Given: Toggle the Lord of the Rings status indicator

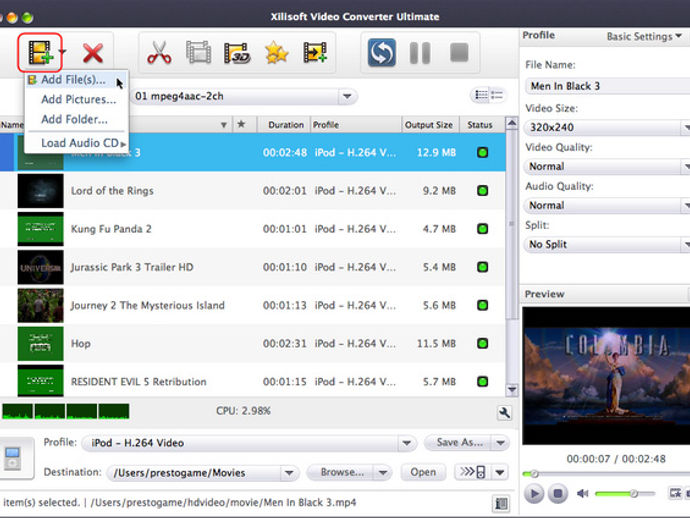Looking at the screenshot, I should point(483,191).
